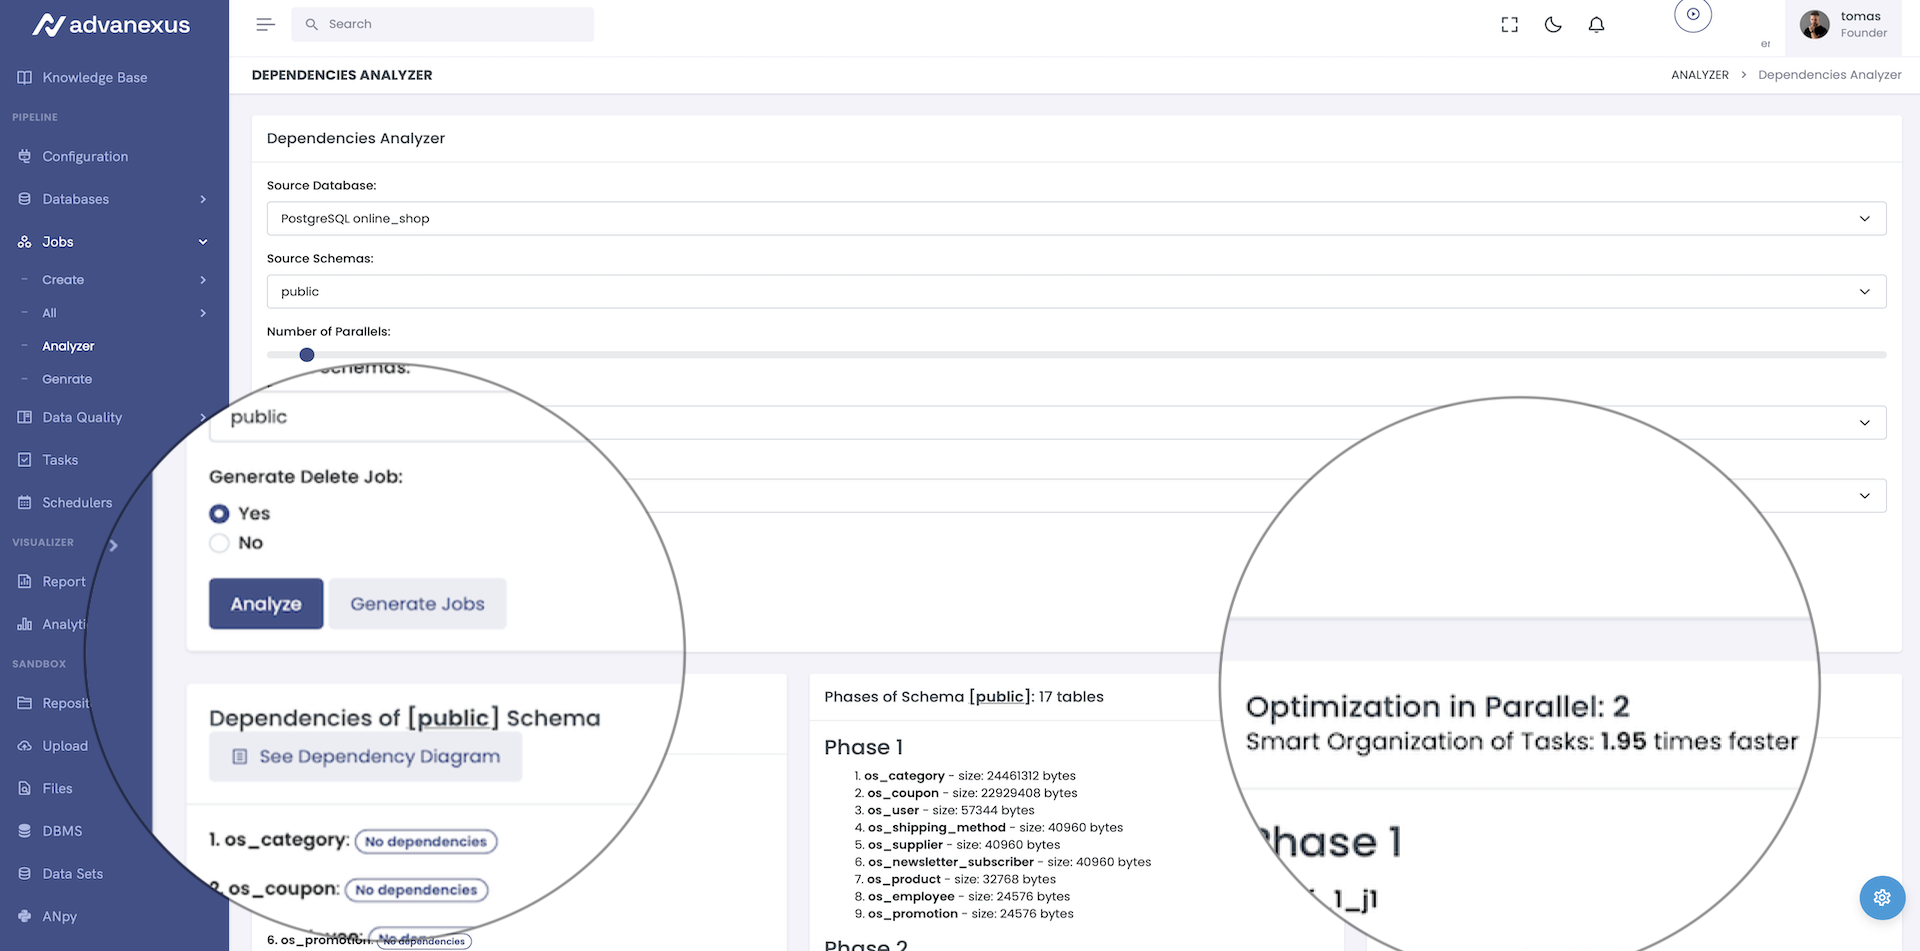Screen dimensions: 1920x951
Task: Open Knowledge Base via its book icon
Action: pyautogui.click(x=24, y=77)
